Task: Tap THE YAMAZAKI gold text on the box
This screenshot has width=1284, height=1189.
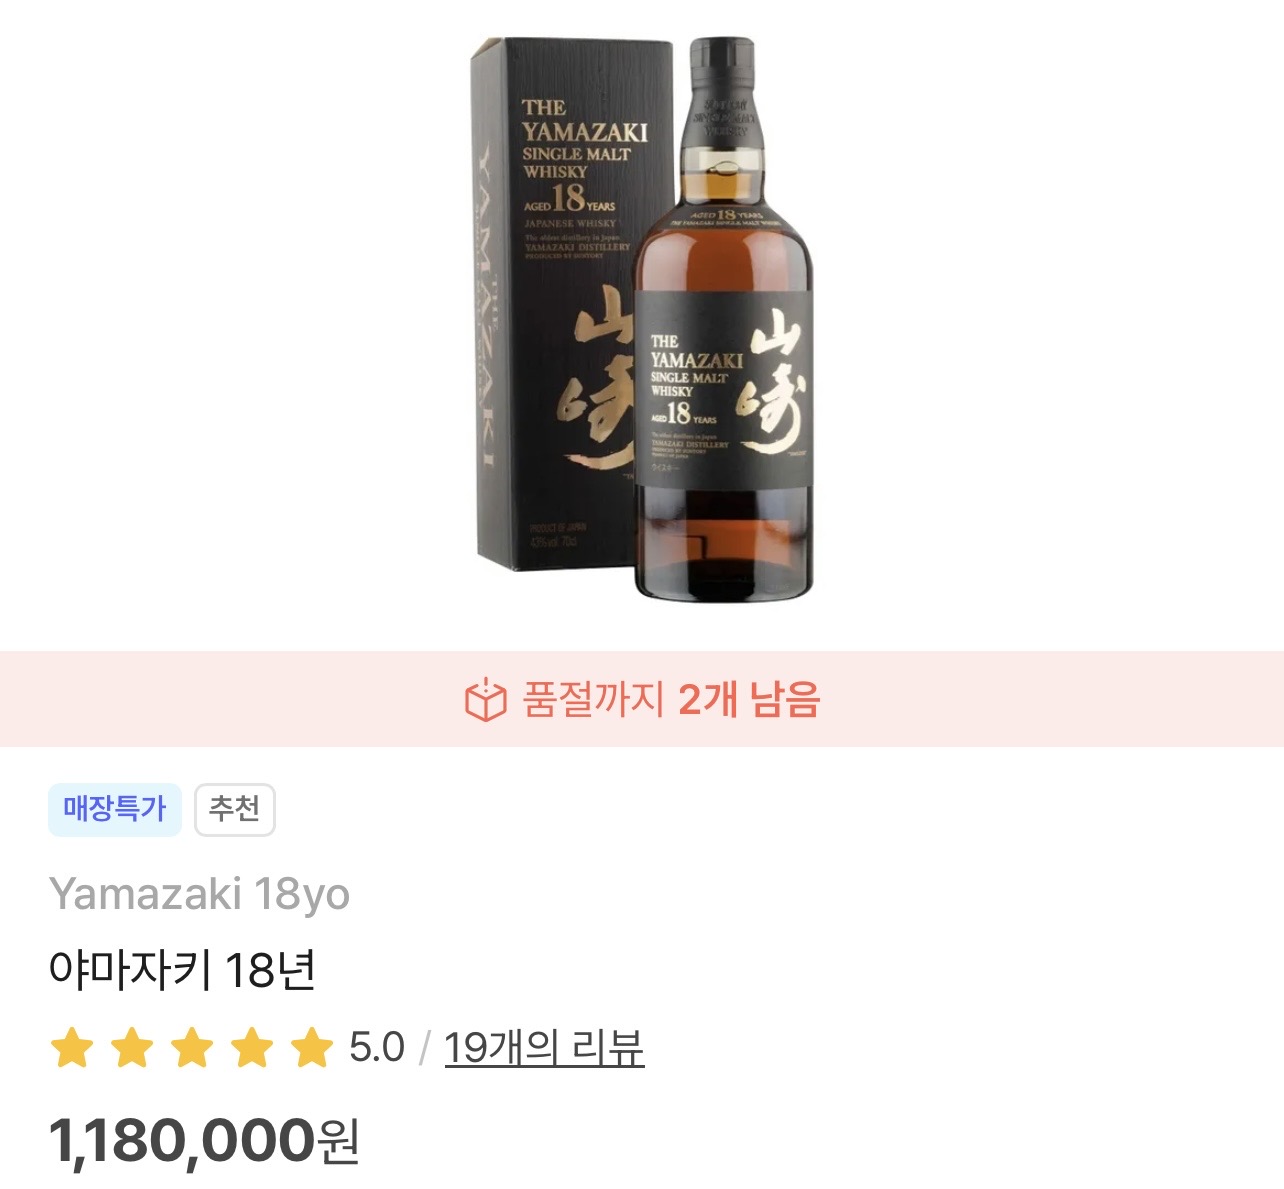Action: (584, 121)
